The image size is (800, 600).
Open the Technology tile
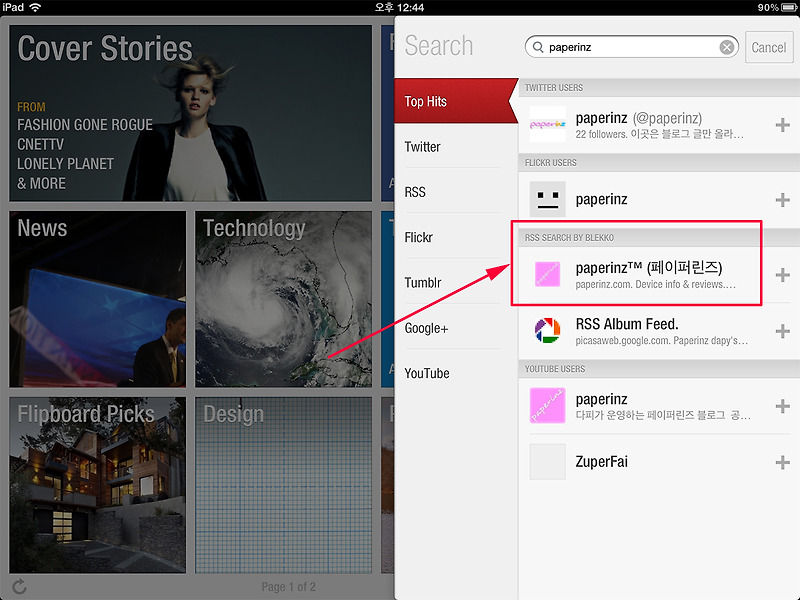[x=284, y=299]
